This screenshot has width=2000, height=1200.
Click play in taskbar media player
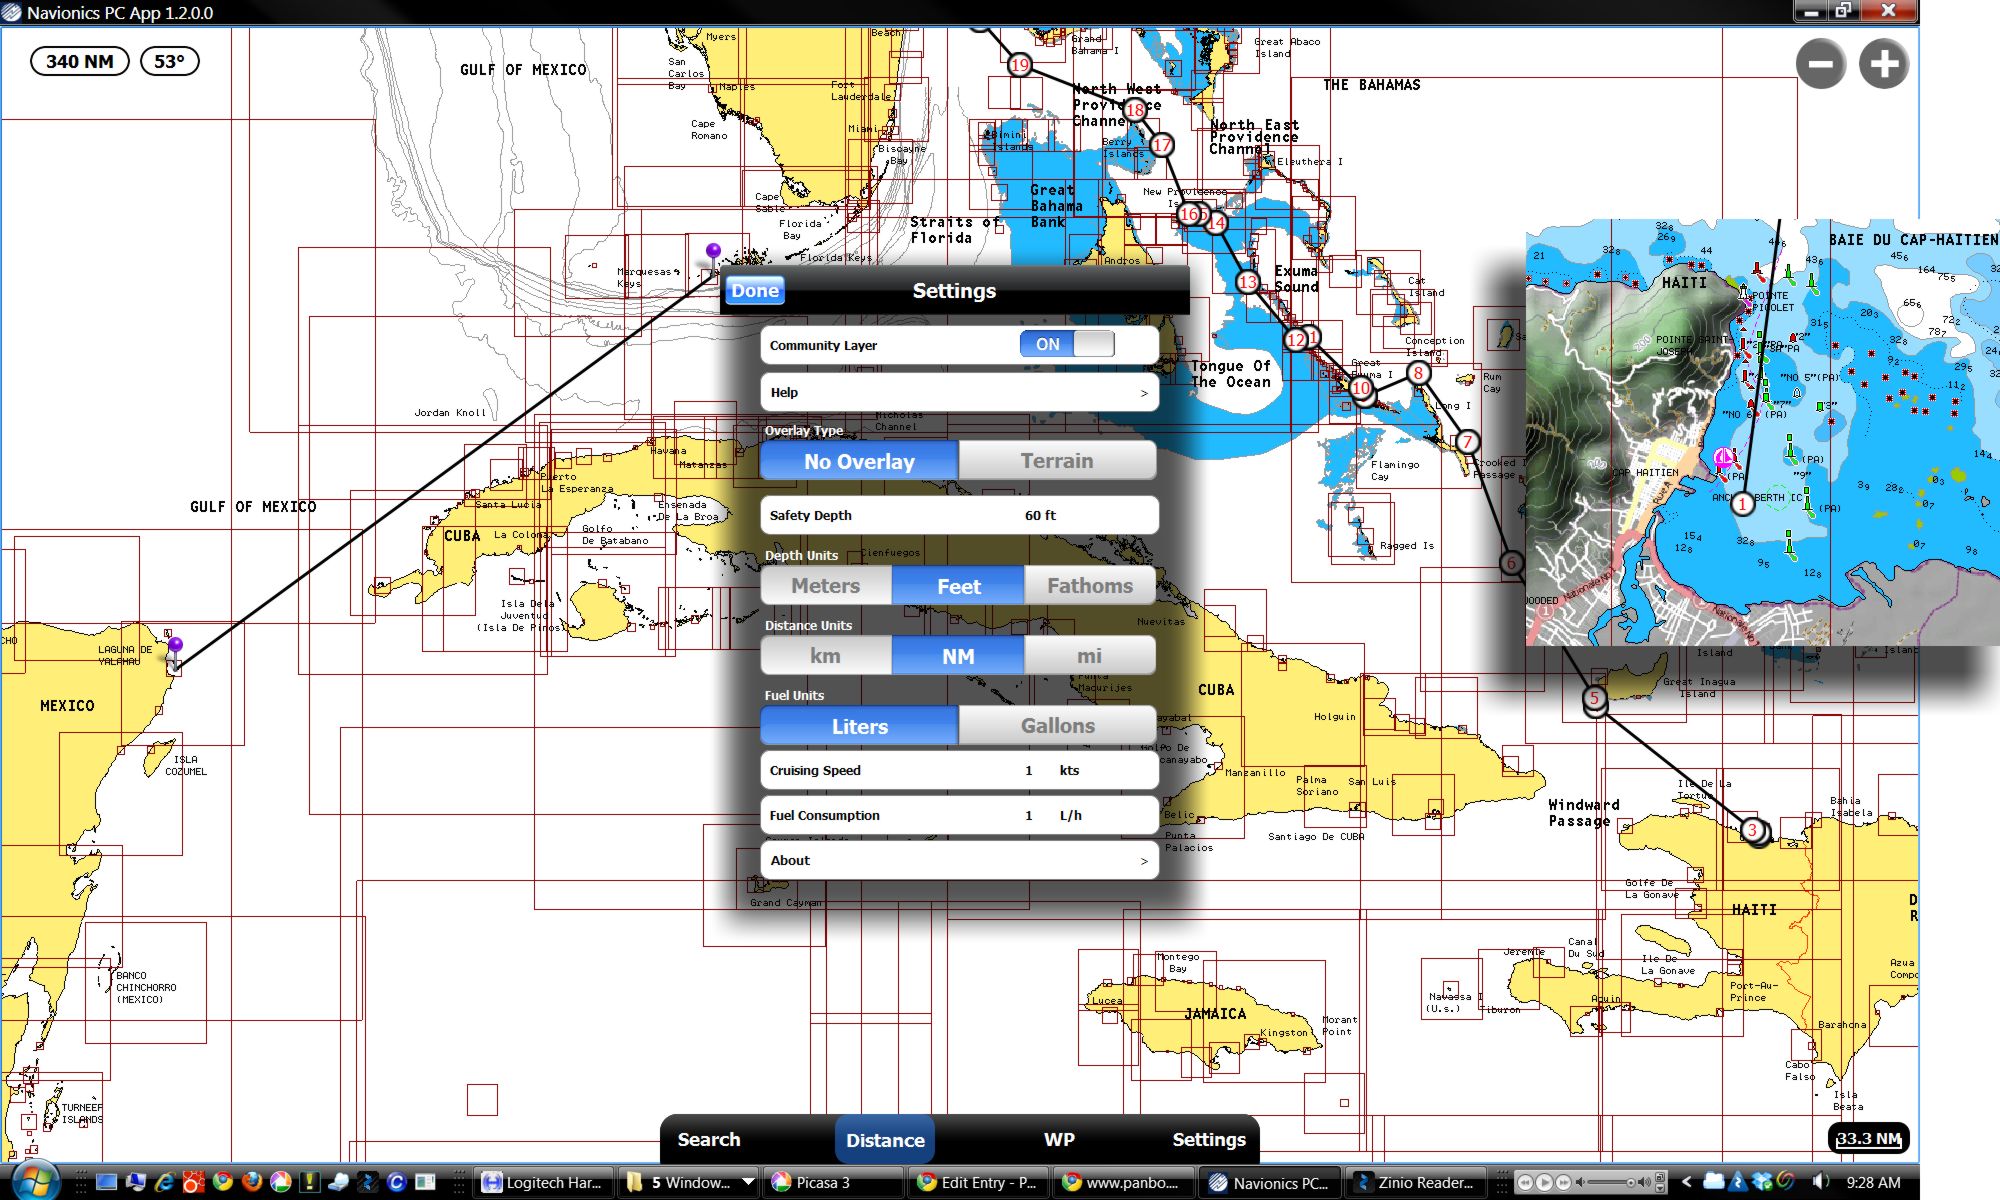tap(1545, 1182)
